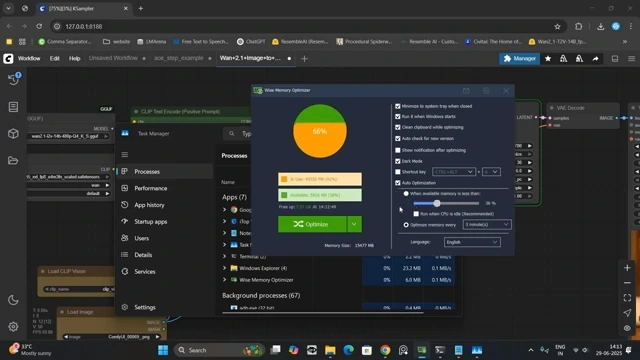Open the ComfyUI Manager button
Image resolution: width=640 pixels, height=360 pixels.
(520, 59)
